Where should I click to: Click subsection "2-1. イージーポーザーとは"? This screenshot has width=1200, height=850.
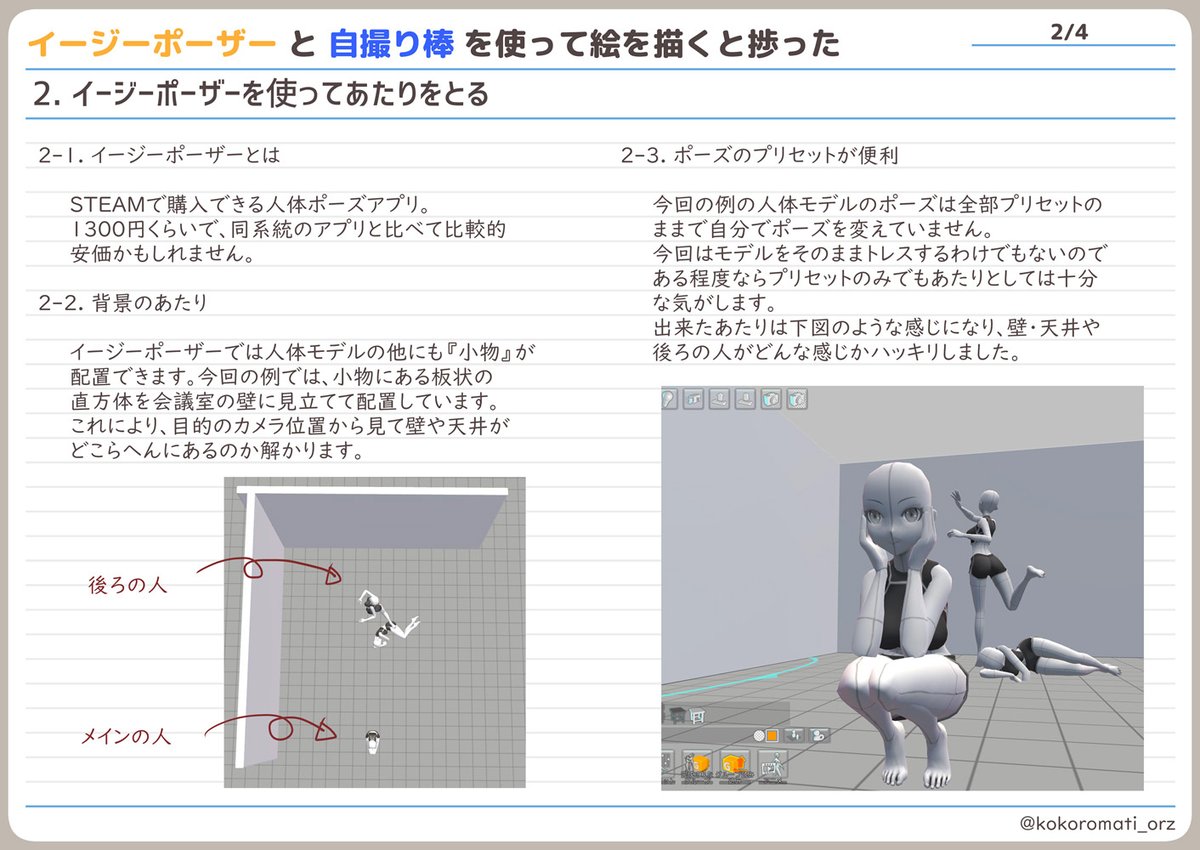pyautogui.click(x=159, y=156)
